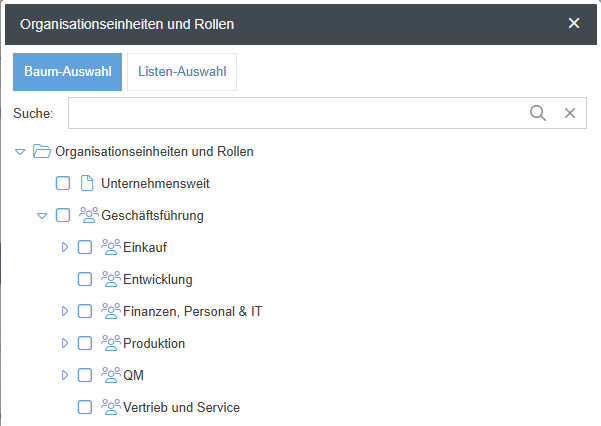Enable the Geschäftsführung checkbox
Viewport: 601px width, 426px height.
point(63,215)
